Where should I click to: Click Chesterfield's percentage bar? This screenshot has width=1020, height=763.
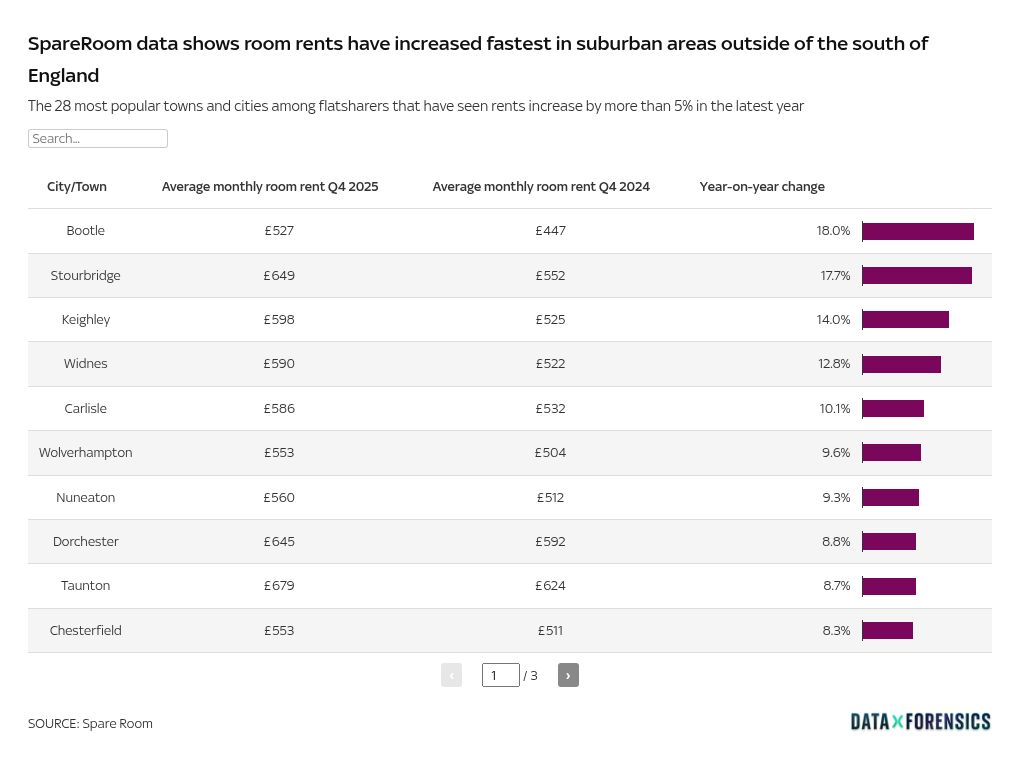click(887, 630)
